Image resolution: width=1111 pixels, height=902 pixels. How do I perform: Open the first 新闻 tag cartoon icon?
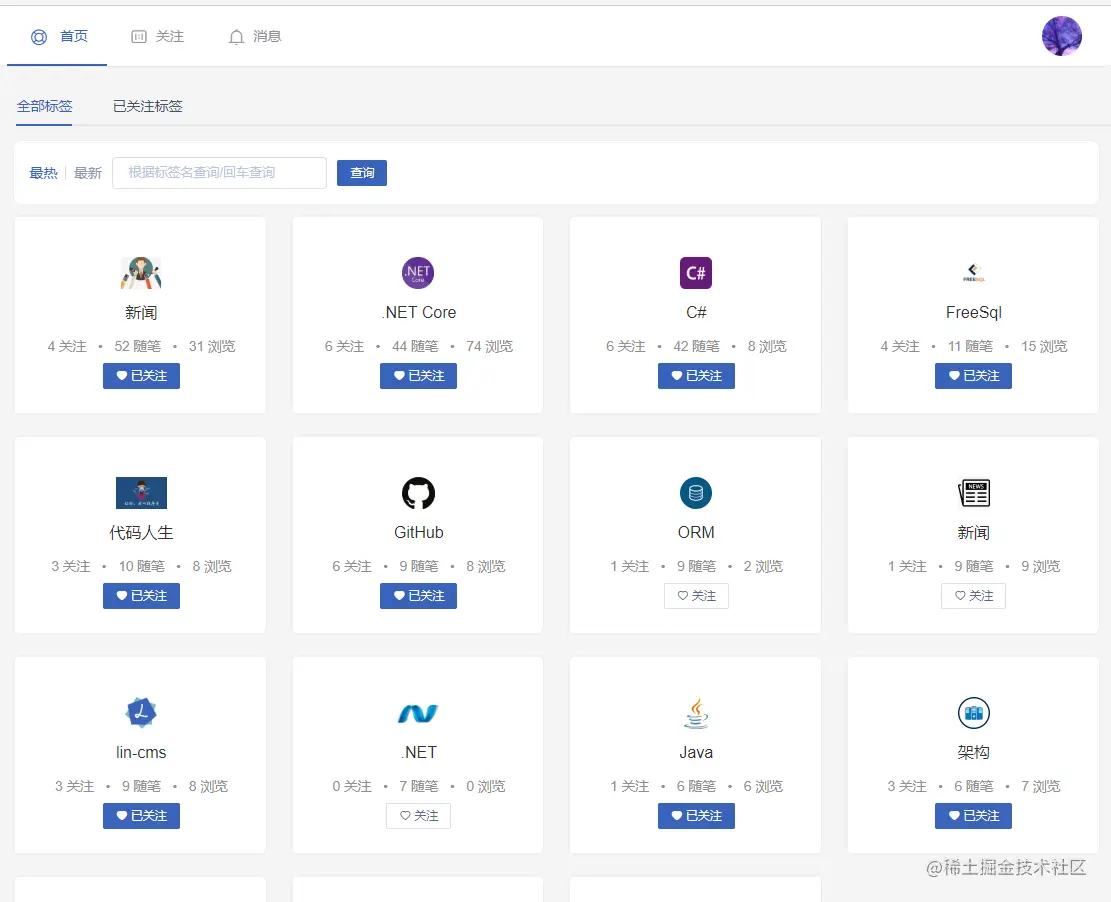[141, 273]
